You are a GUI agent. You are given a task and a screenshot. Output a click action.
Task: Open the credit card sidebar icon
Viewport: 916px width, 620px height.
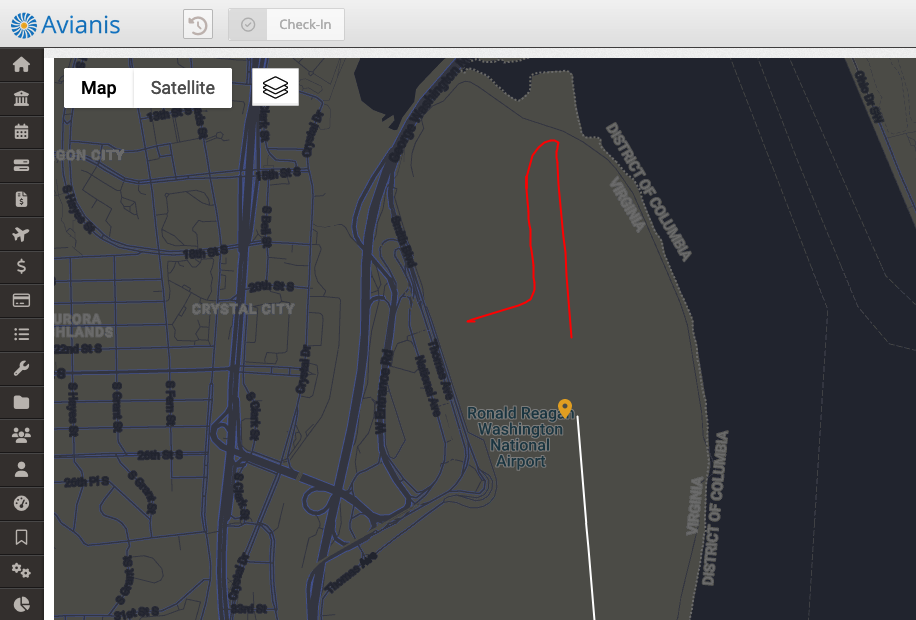tap(22, 300)
